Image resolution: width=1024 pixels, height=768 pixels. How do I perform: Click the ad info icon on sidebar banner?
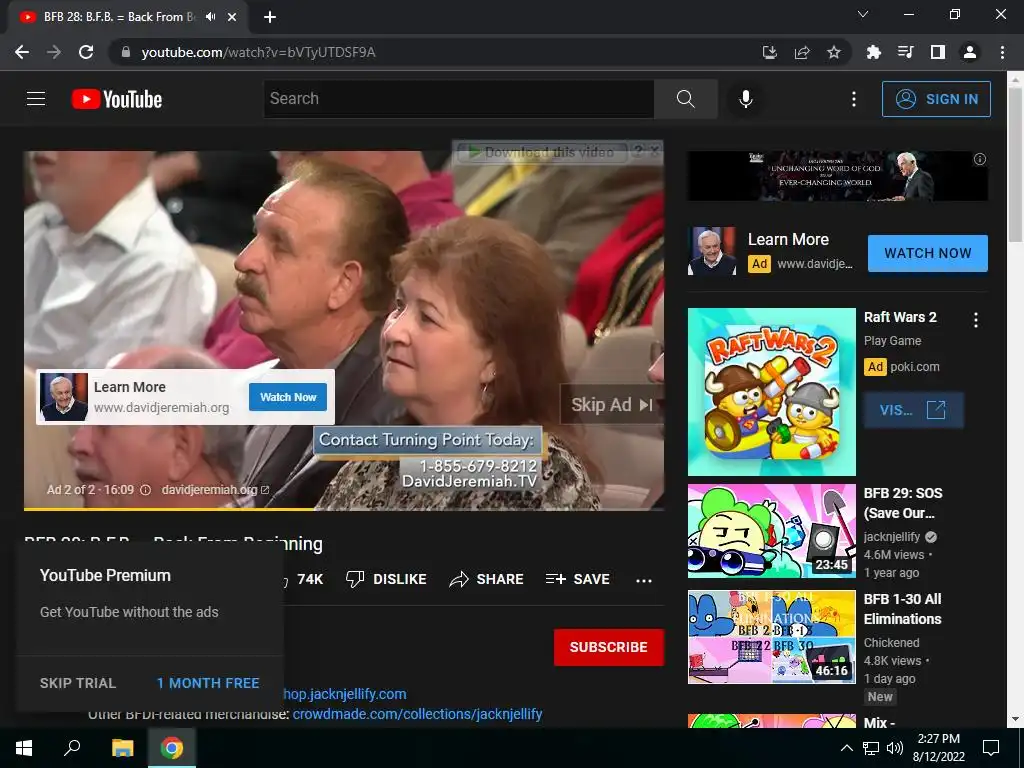pyautogui.click(x=980, y=159)
